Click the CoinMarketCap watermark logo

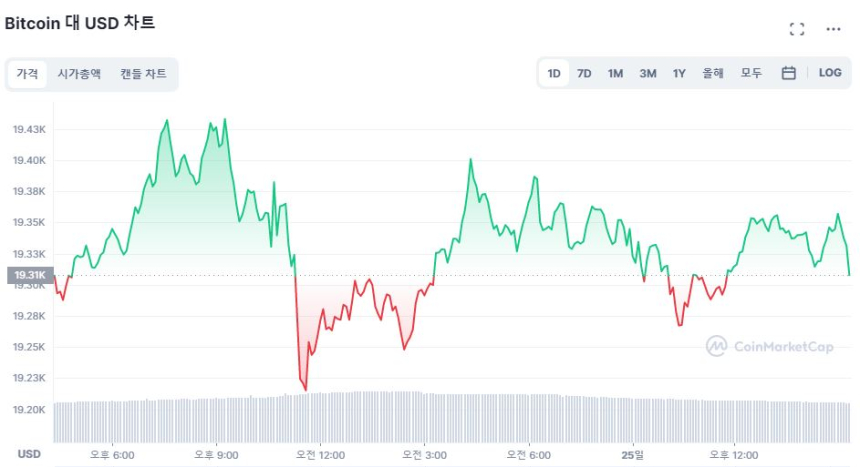pyautogui.click(x=769, y=346)
